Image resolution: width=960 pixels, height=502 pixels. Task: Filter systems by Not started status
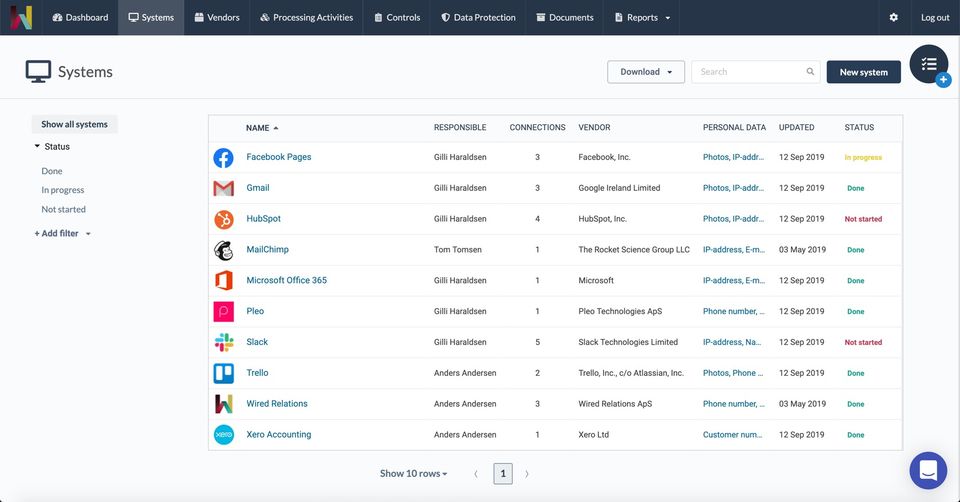(64, 210)
